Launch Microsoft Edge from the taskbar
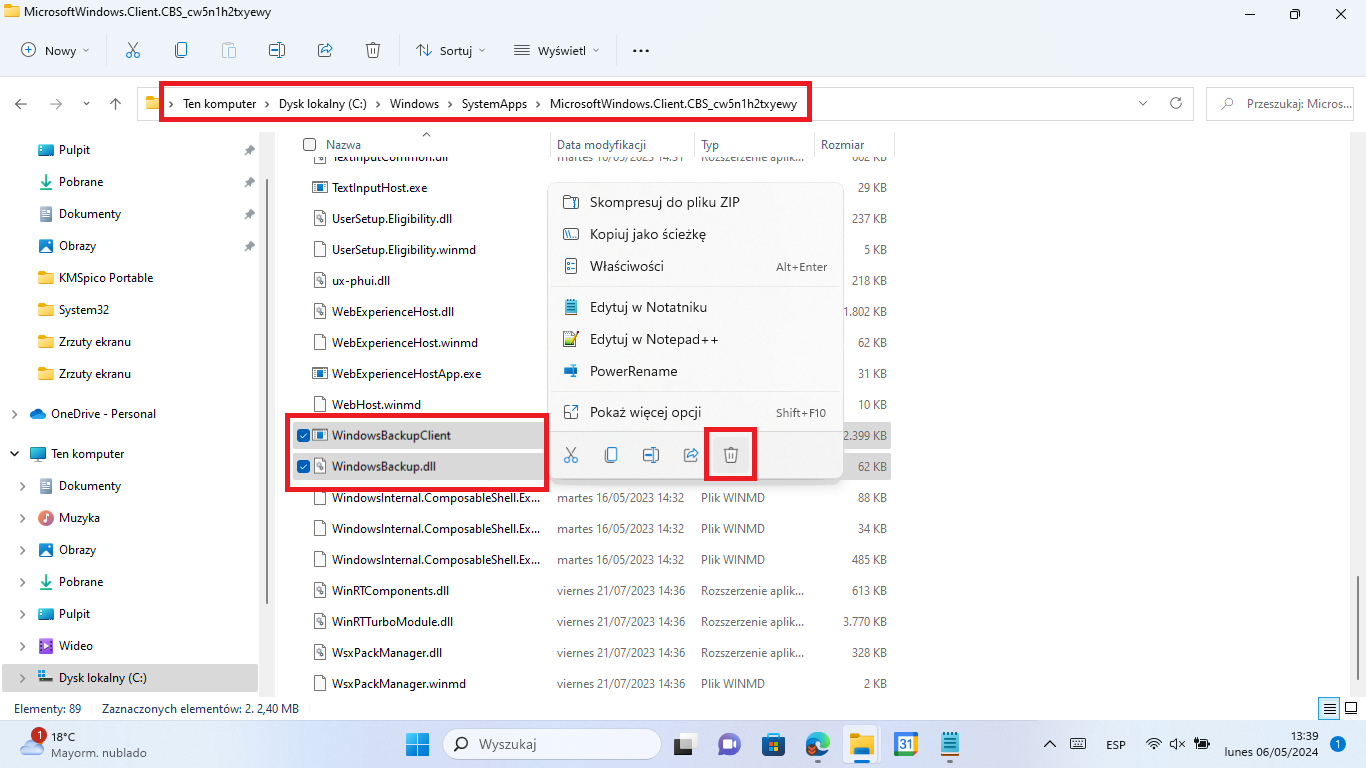The width and height of the screenshot is (1366, 768). [818, 744]
